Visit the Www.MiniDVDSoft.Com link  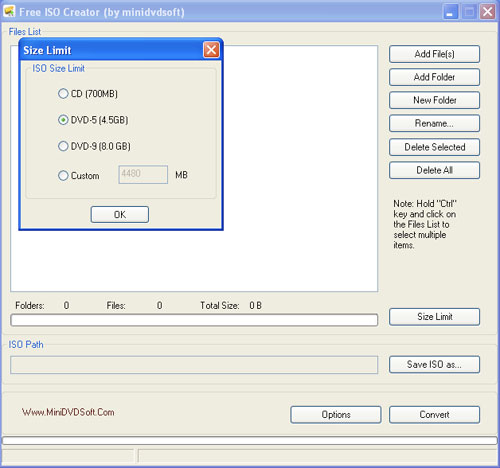point(68,412)
